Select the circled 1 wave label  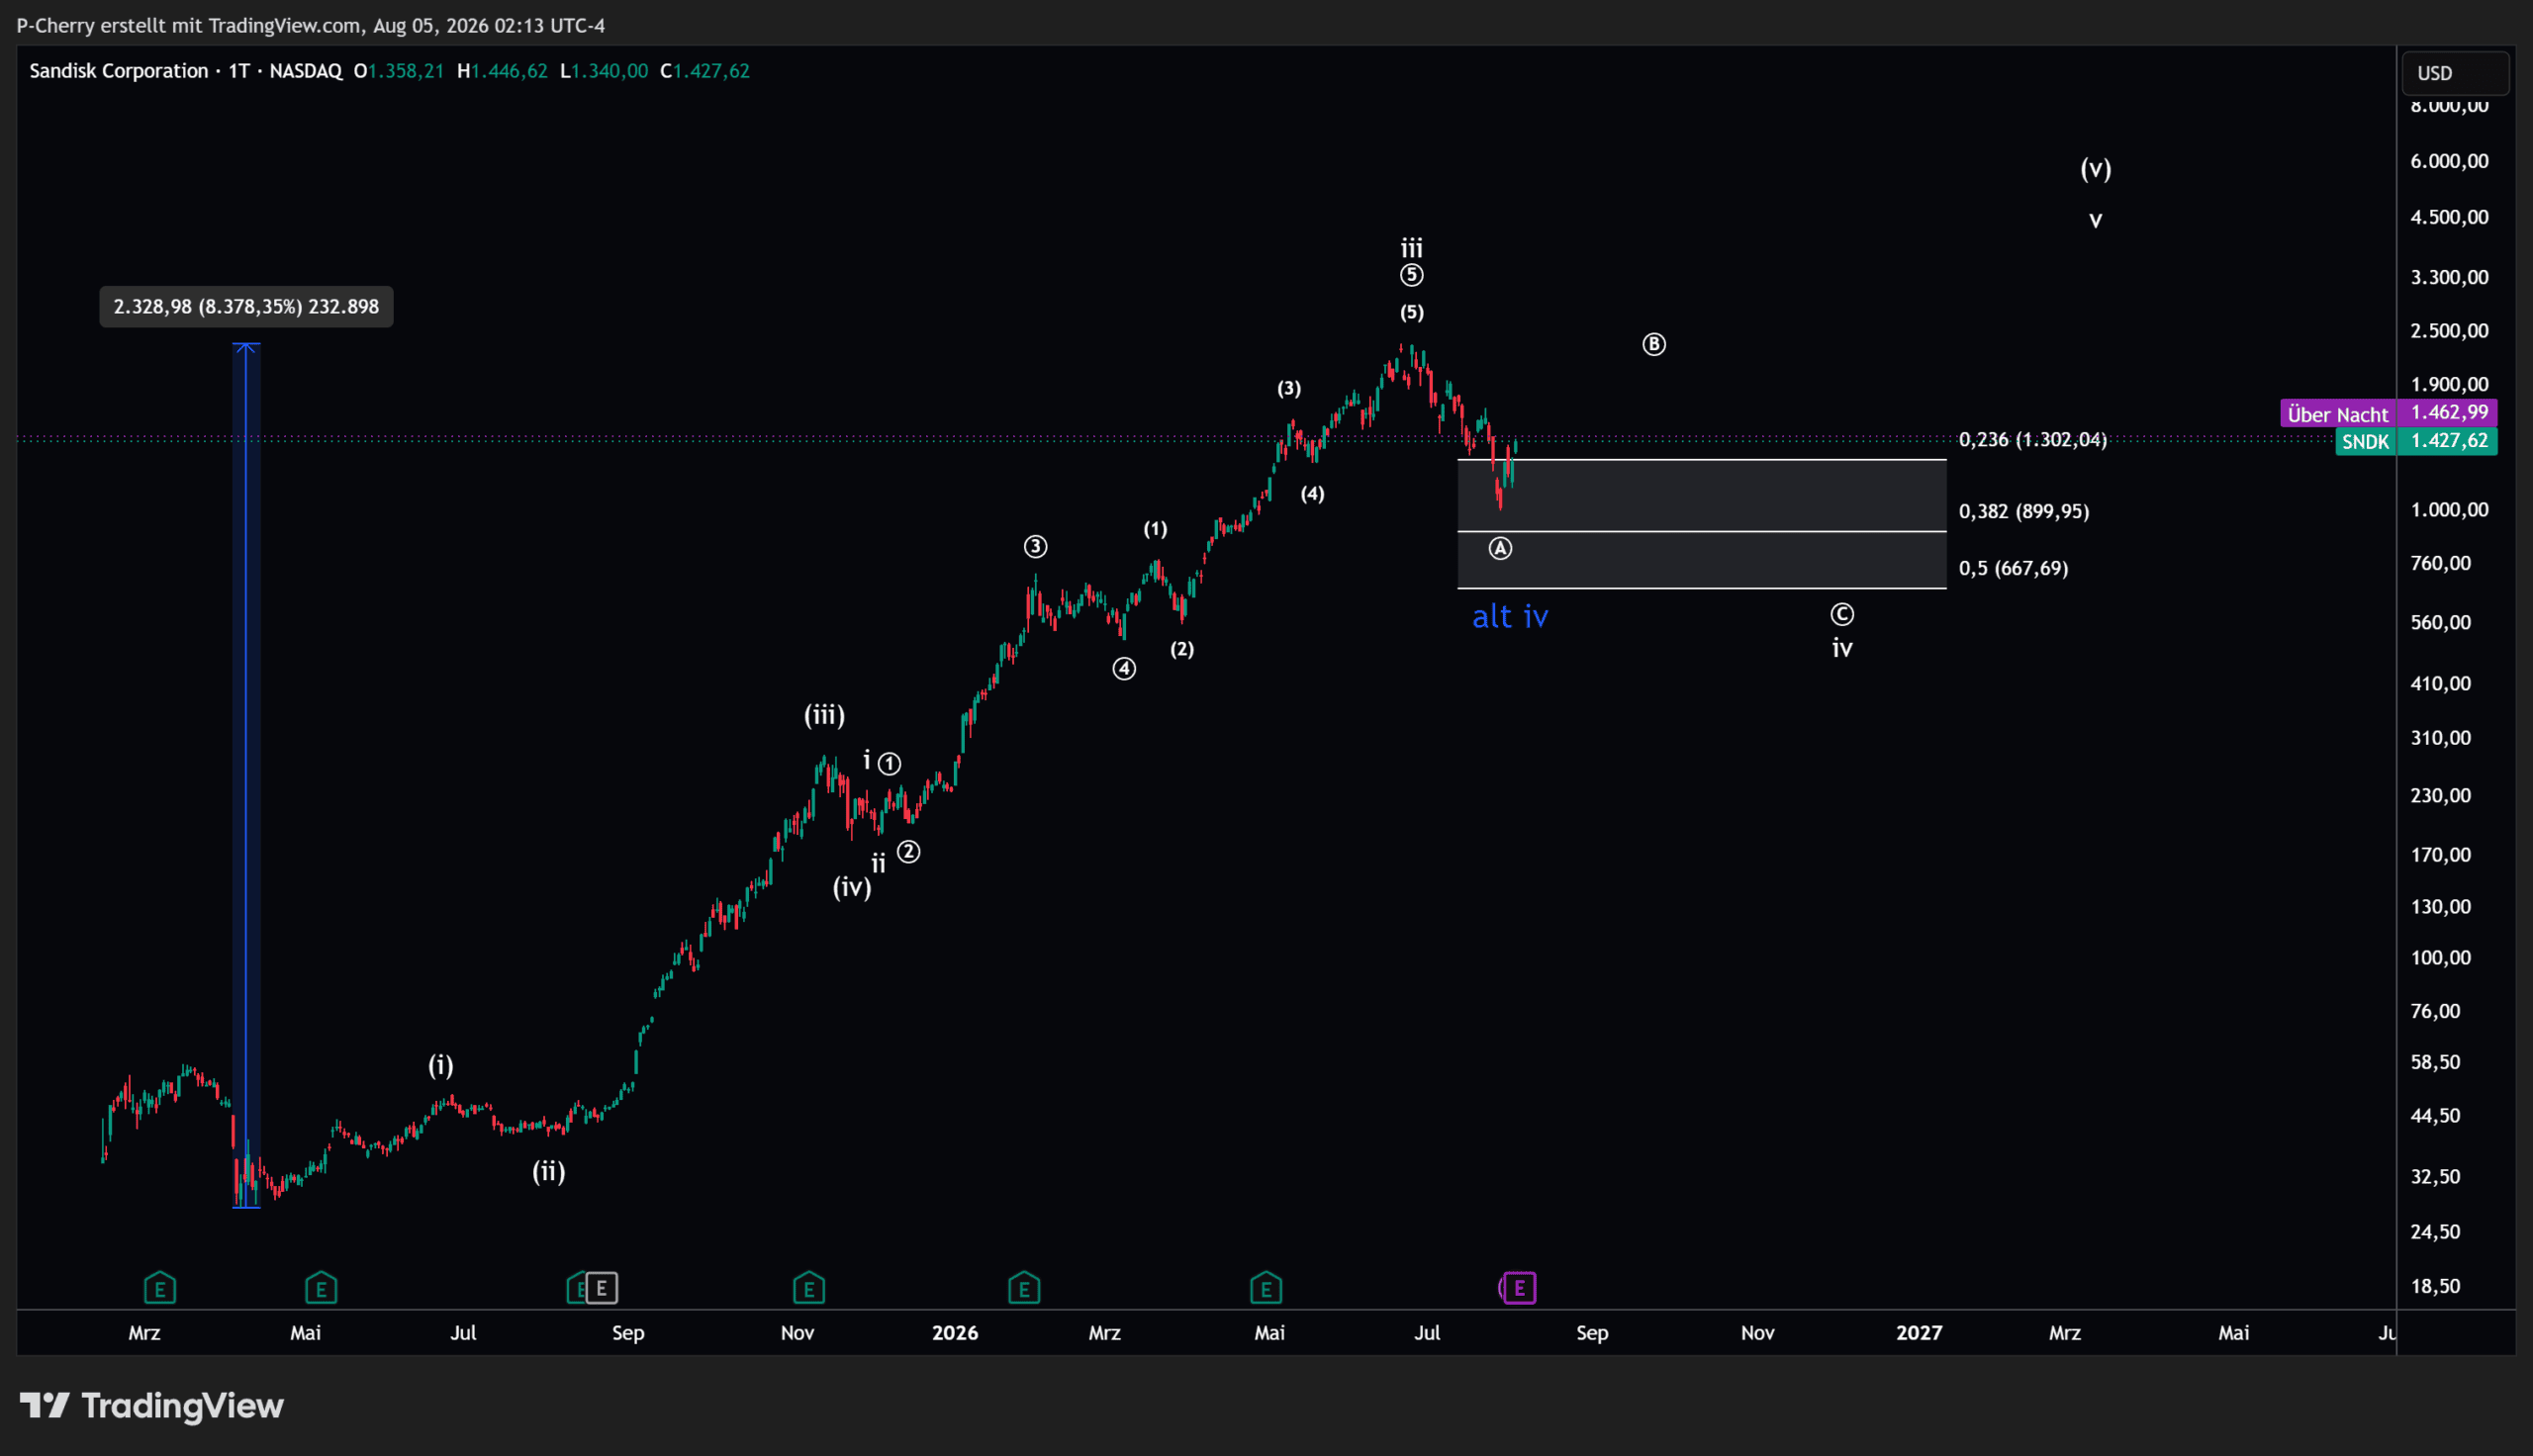889,764
